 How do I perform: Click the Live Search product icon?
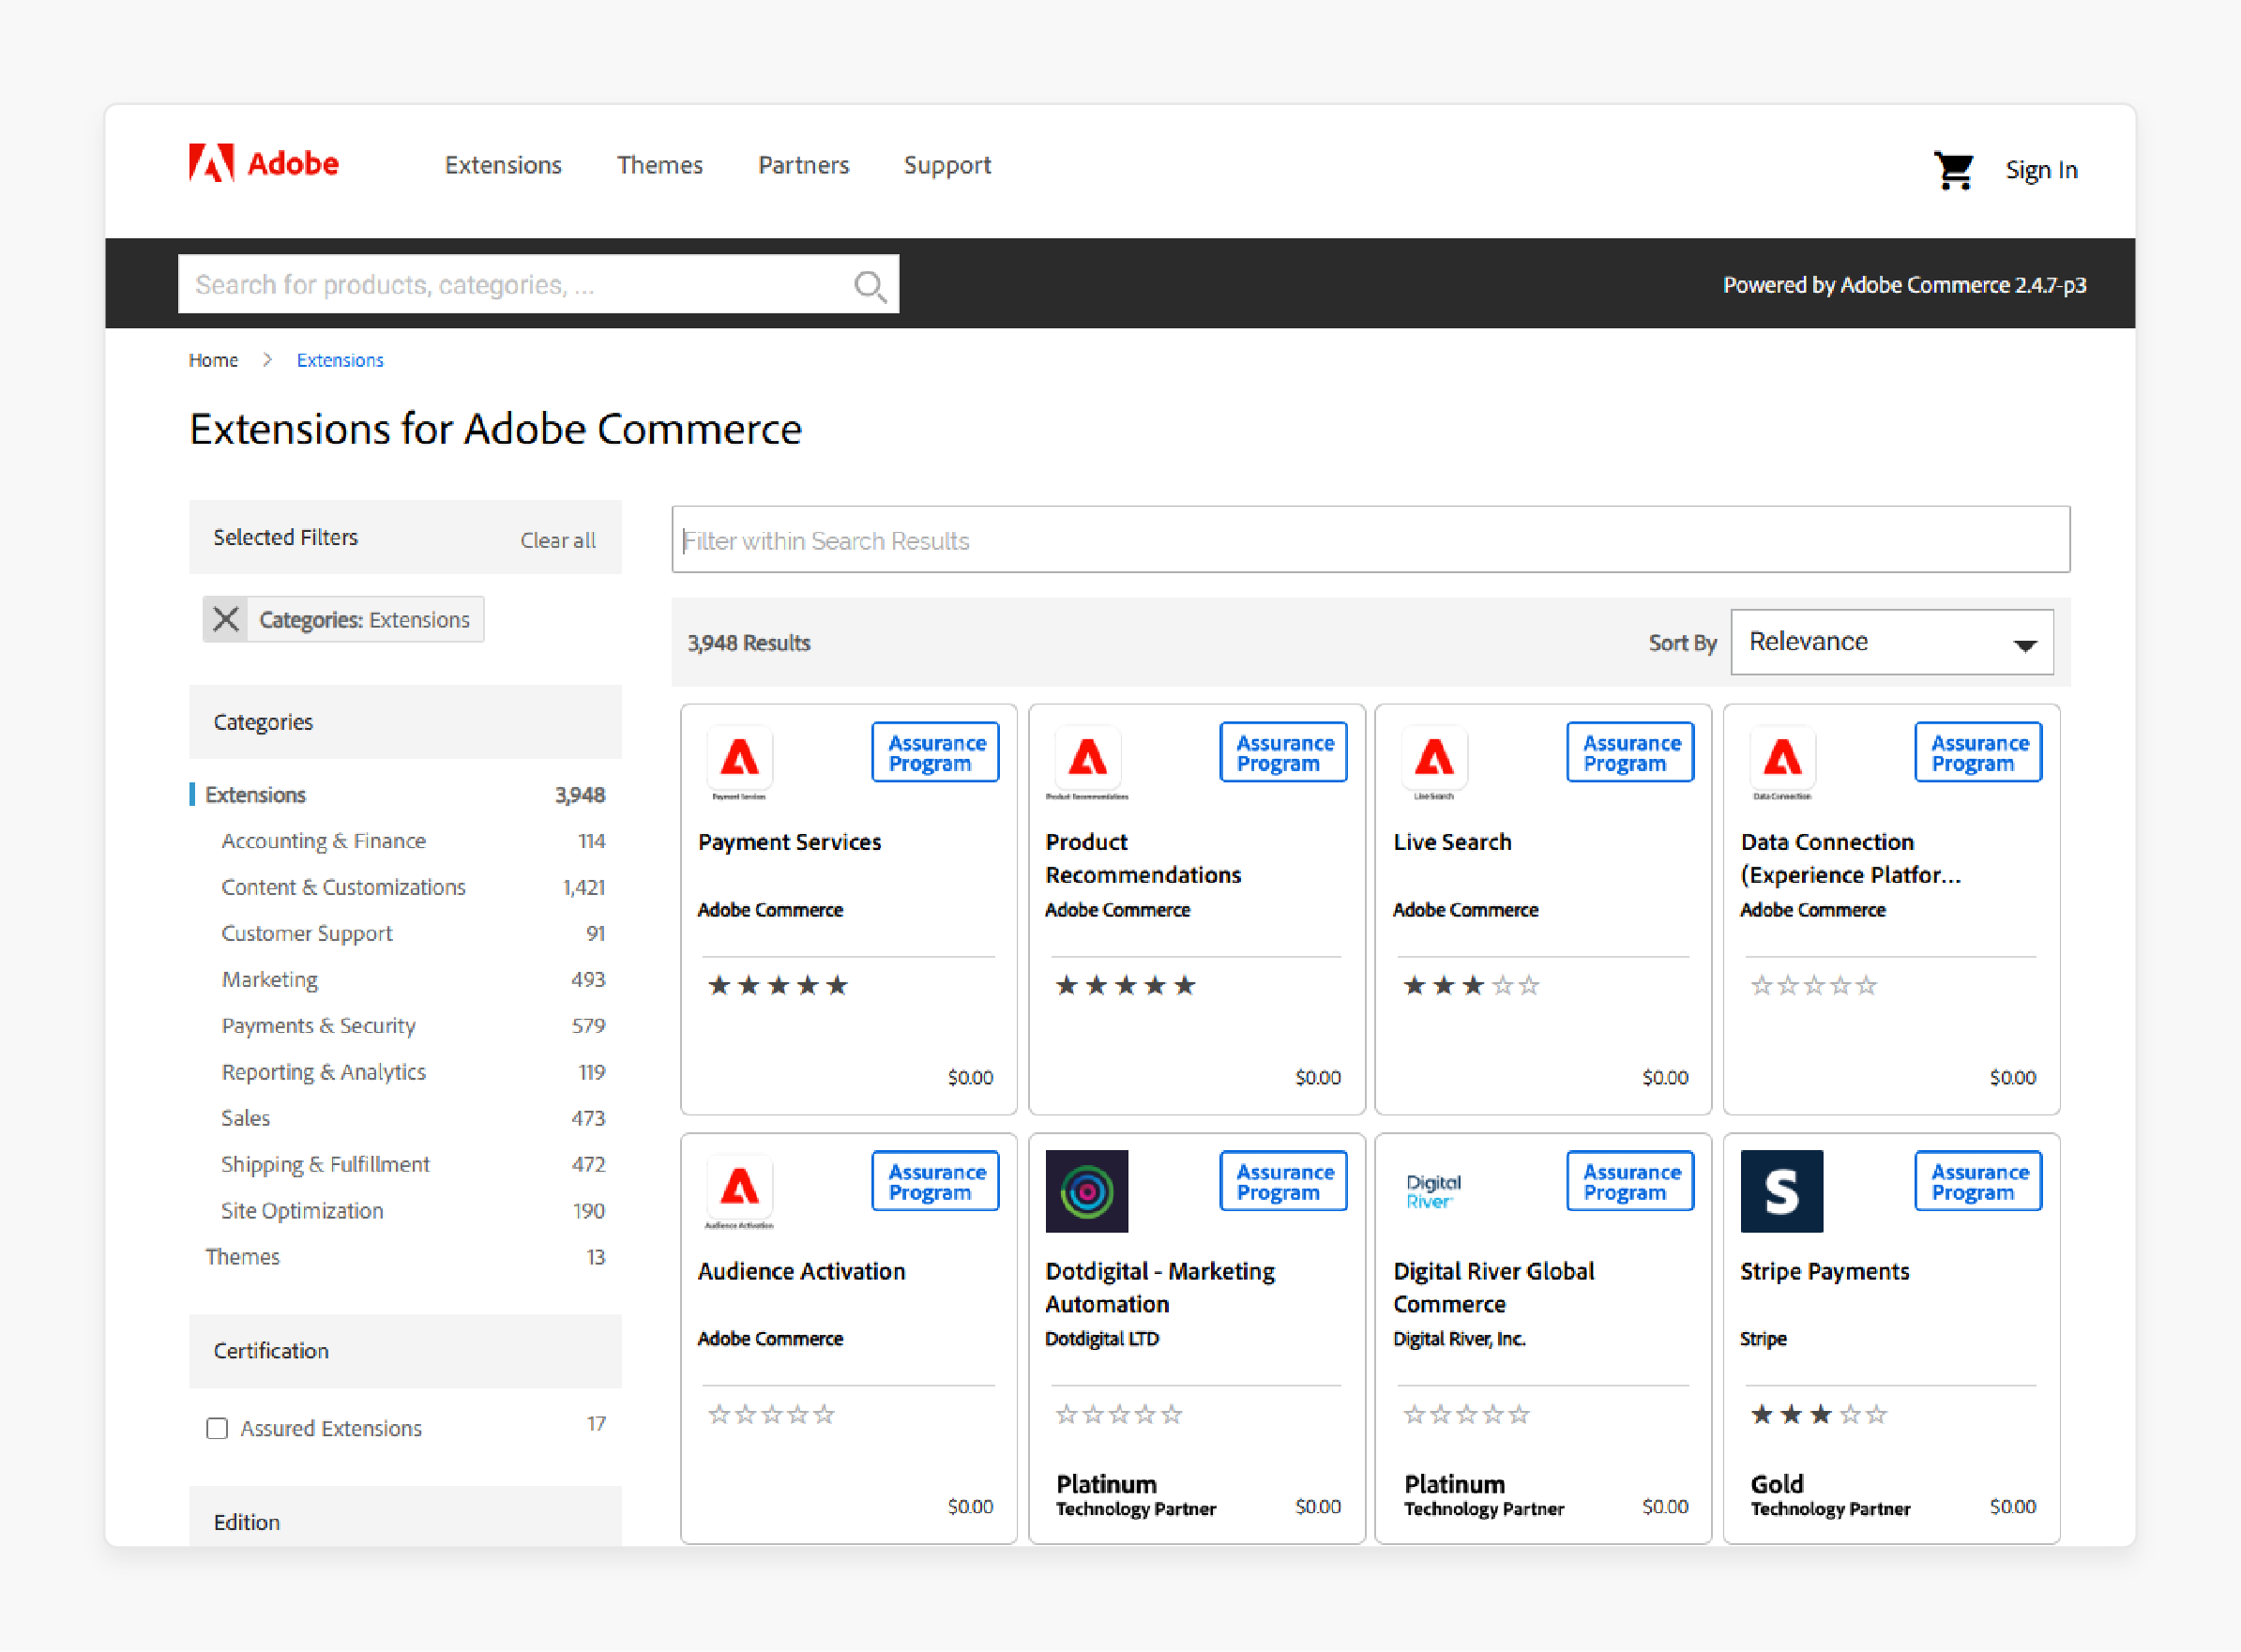click(1434, 762)
